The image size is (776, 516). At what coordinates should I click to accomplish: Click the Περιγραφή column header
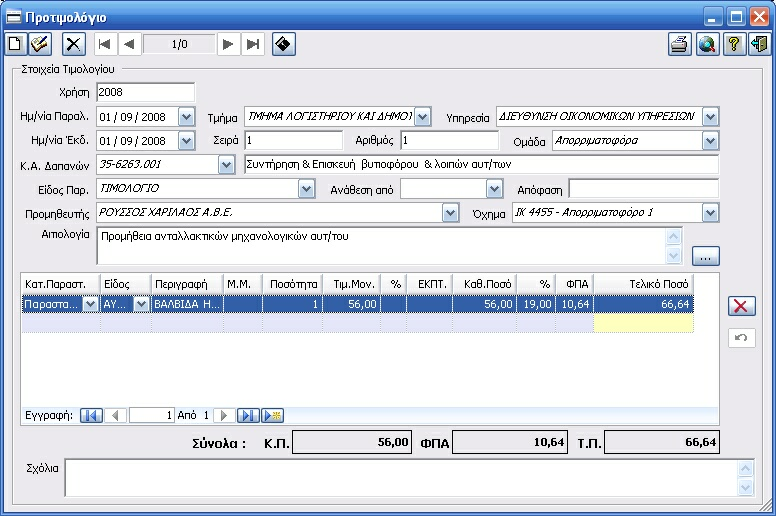pos(187,284)
